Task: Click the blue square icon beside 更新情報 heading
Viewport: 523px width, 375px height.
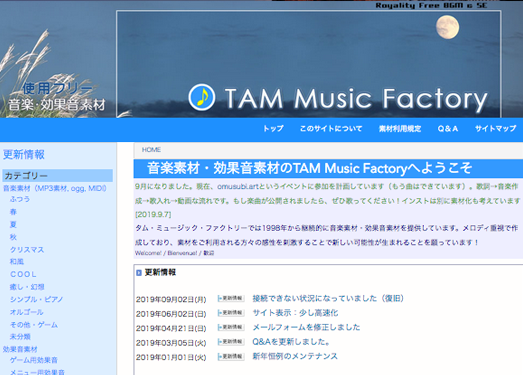Action: pyautogui.click(x=139, y=273)
